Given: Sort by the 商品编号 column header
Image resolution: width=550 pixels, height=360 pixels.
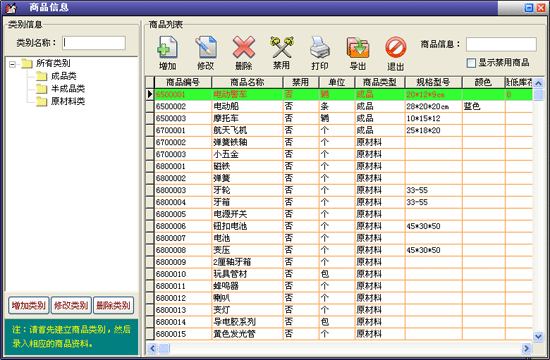Looking at the screenshot, I should tap(183, 82).
